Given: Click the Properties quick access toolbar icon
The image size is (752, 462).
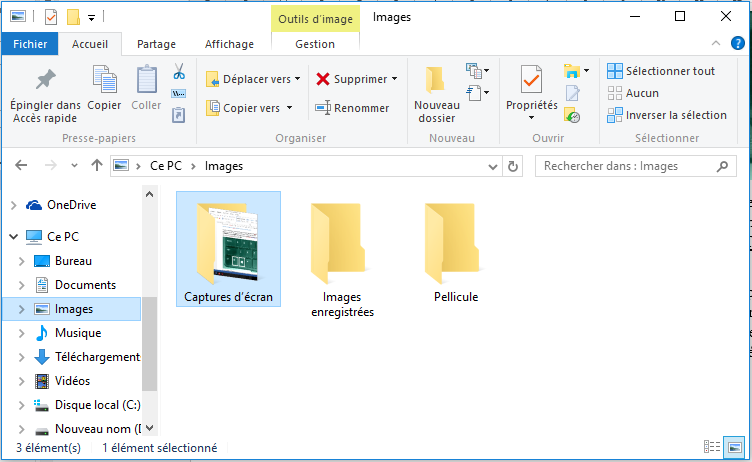Looking at the screenshot, I should tap(50, 17).
